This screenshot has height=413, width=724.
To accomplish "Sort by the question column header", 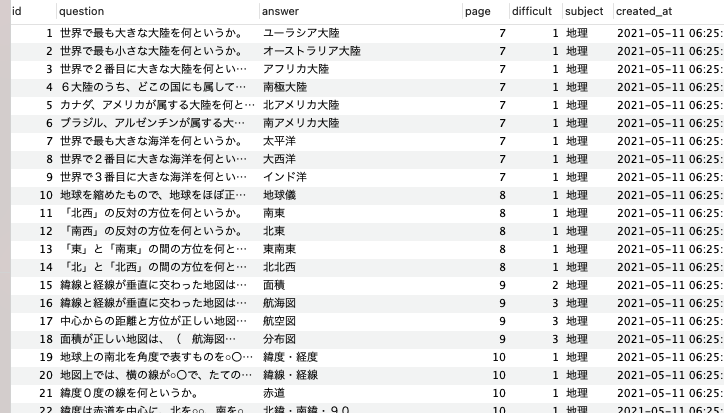I will [x=81, y=11].
